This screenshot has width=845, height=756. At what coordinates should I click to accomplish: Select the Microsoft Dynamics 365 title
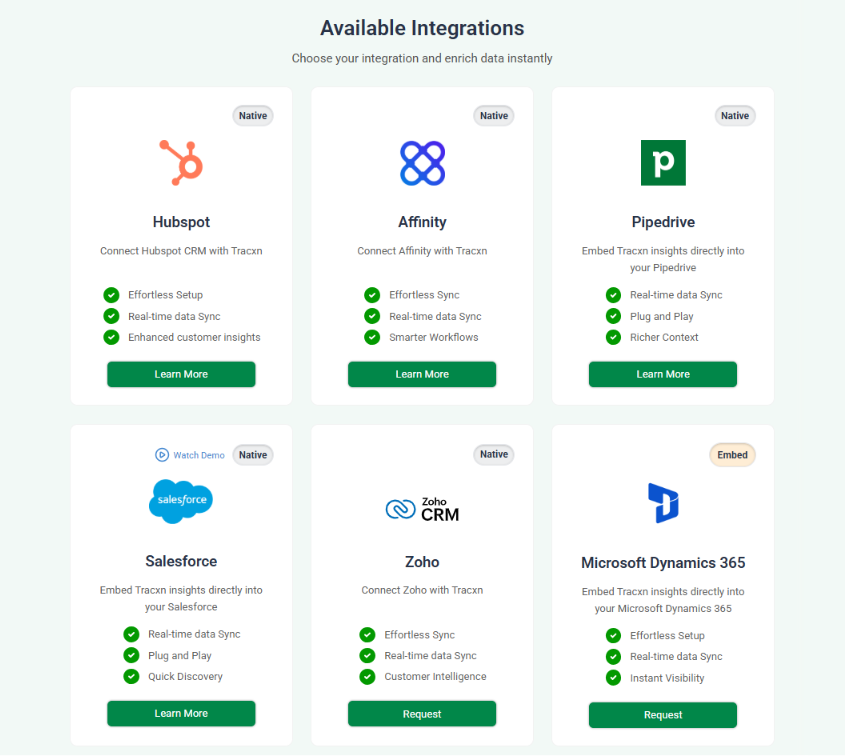coord(663,563)
